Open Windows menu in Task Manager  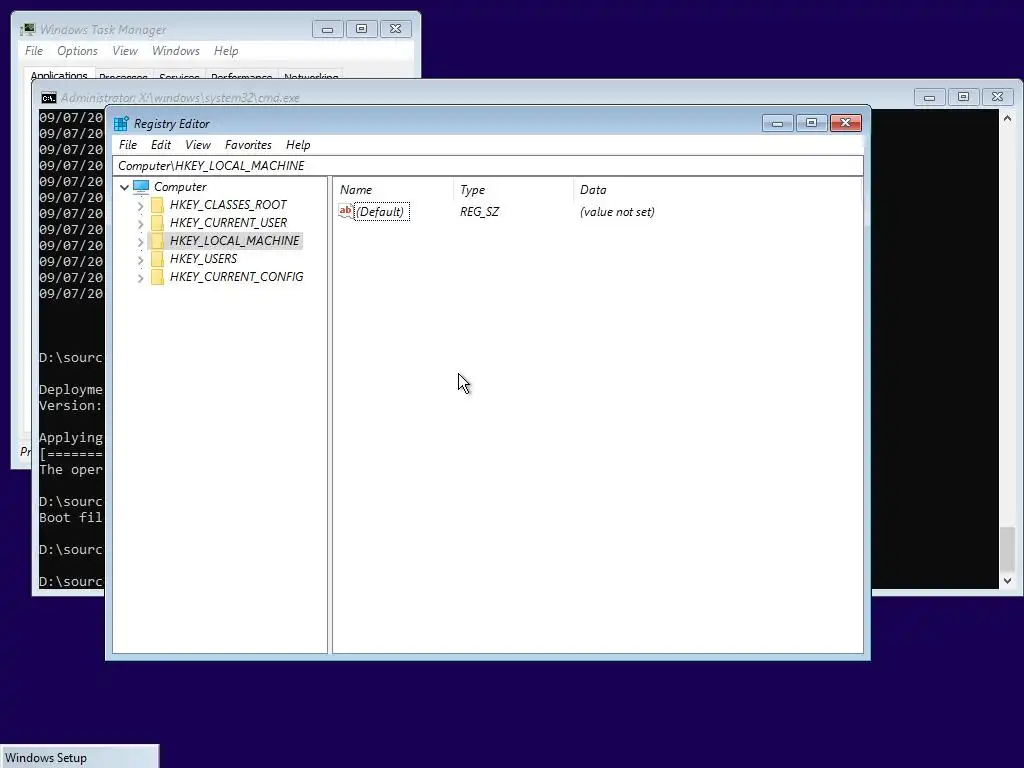tap(176, 51)
